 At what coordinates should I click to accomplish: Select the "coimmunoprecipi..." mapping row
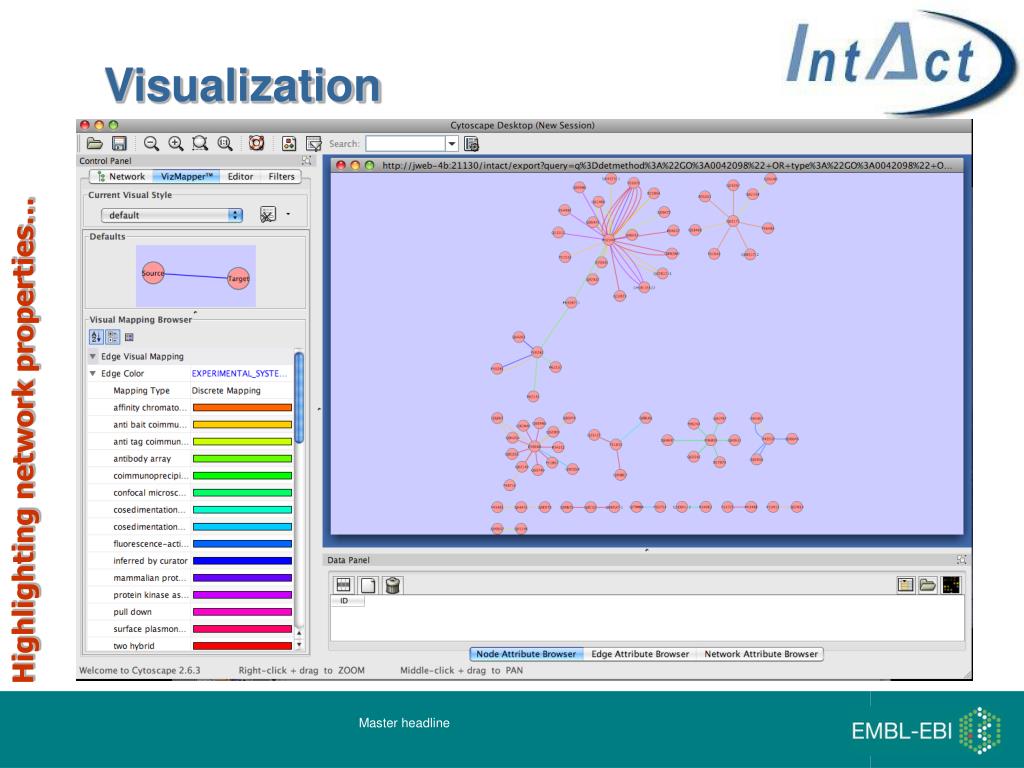point(190,476)
